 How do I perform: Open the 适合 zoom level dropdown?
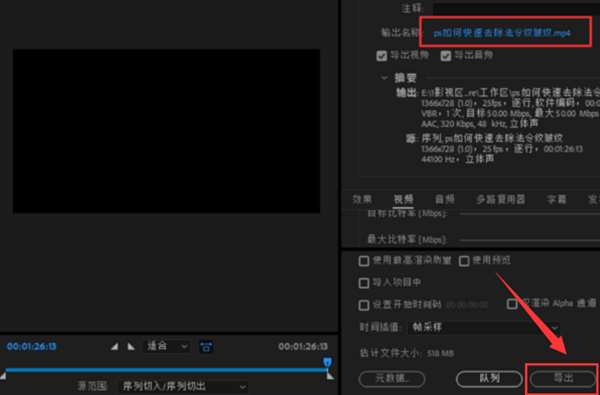(167, 347)
